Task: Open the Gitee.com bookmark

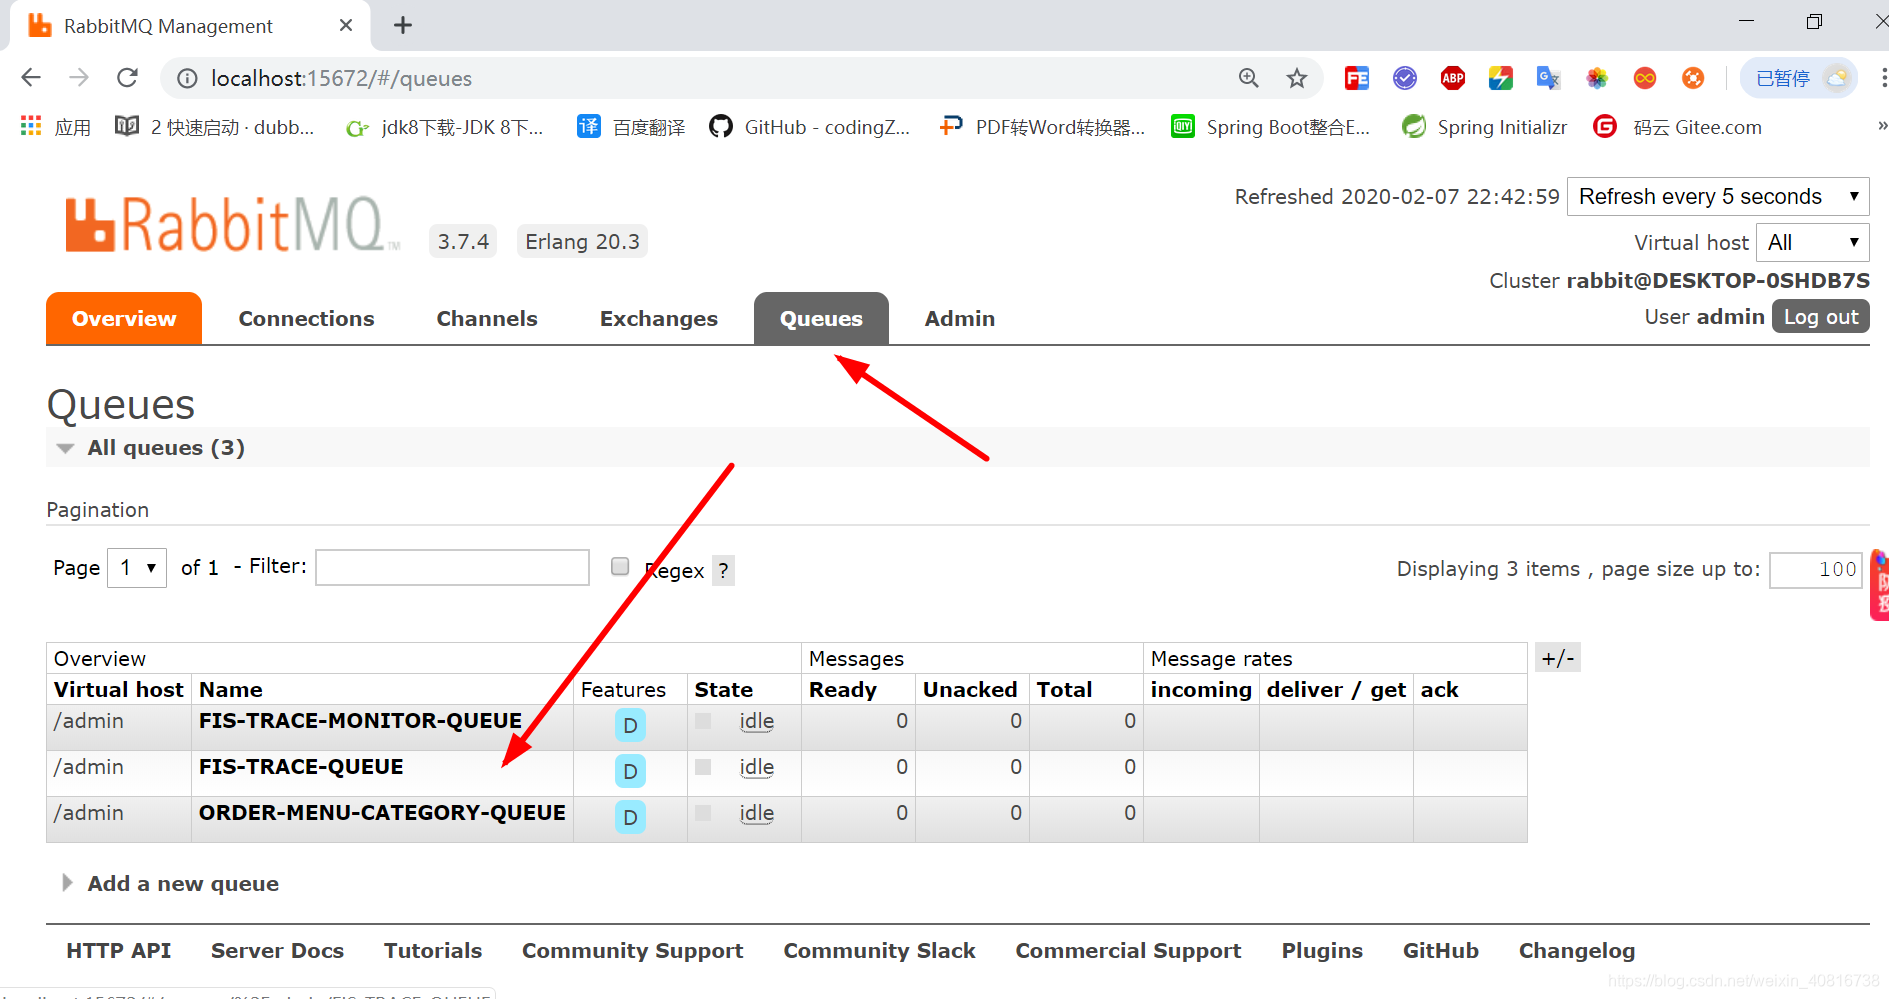Action: tap(1677, 127)
